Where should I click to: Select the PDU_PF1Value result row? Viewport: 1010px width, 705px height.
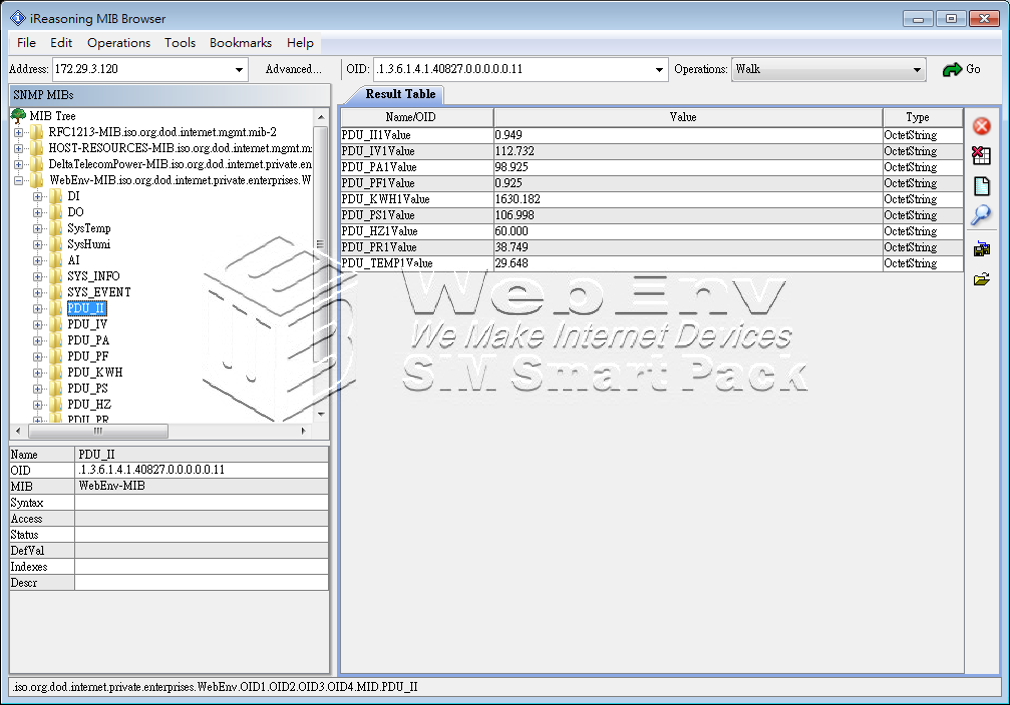tap(652, 183)
